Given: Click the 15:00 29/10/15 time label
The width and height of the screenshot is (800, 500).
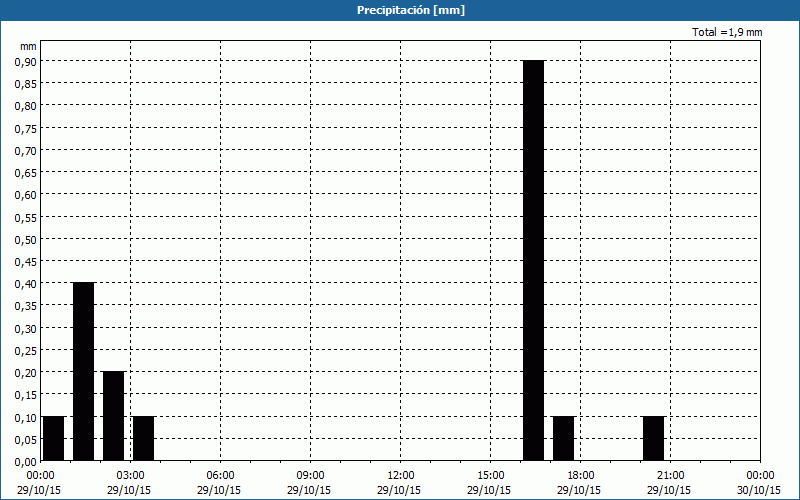Looking at the screenshot, I should (x=489, y=483).
